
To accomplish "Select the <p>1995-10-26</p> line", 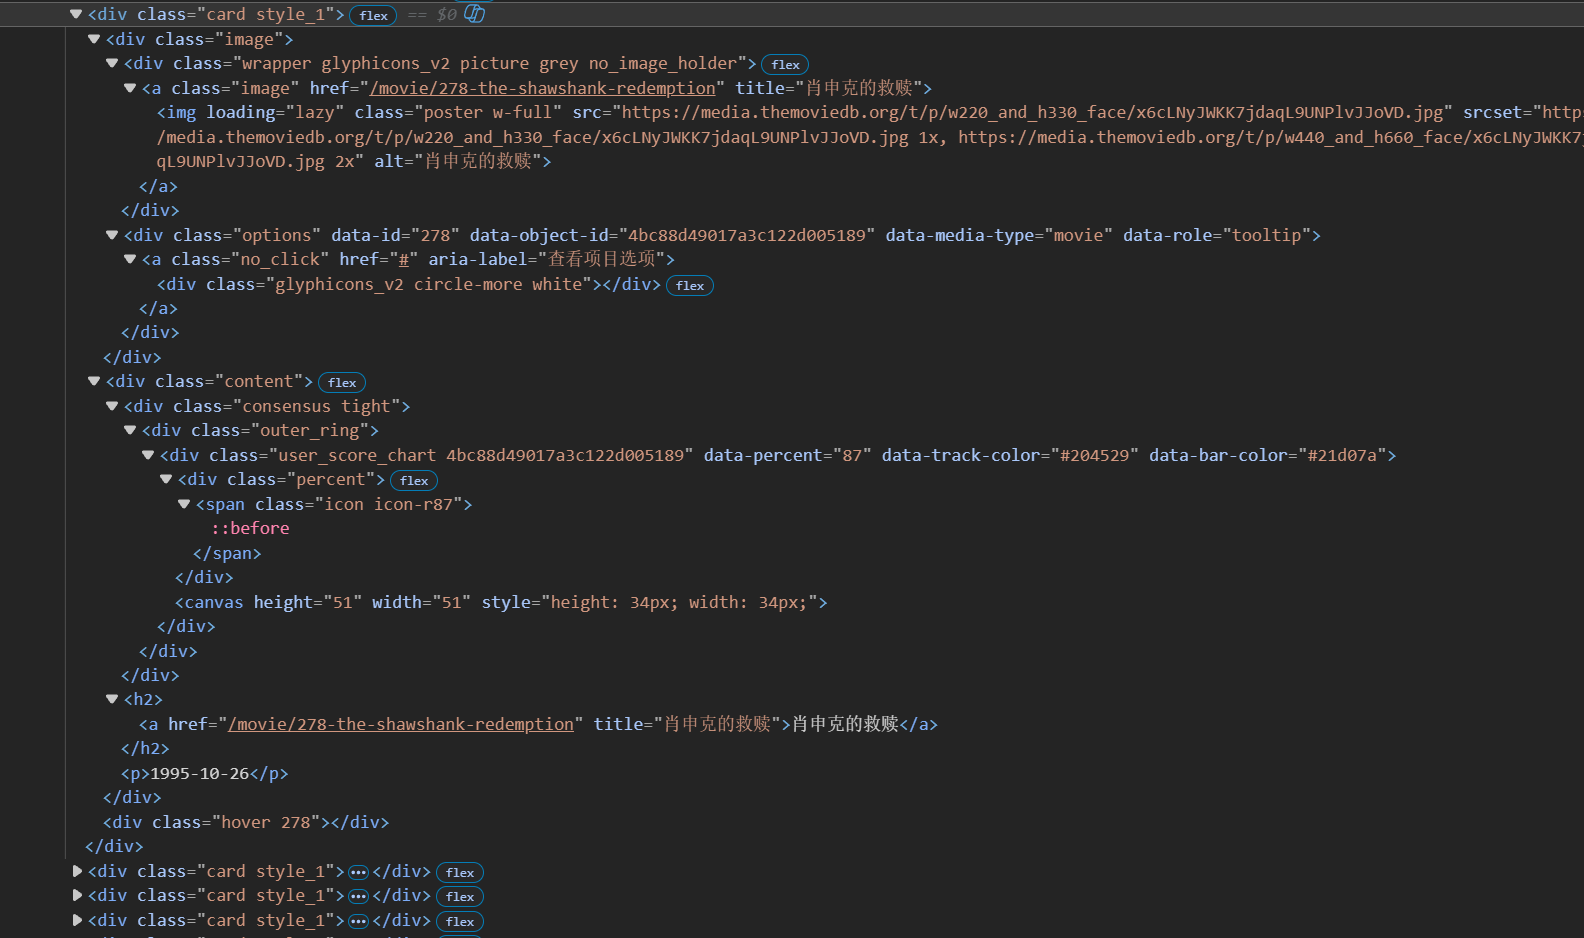I will click(x=205, y=773).
